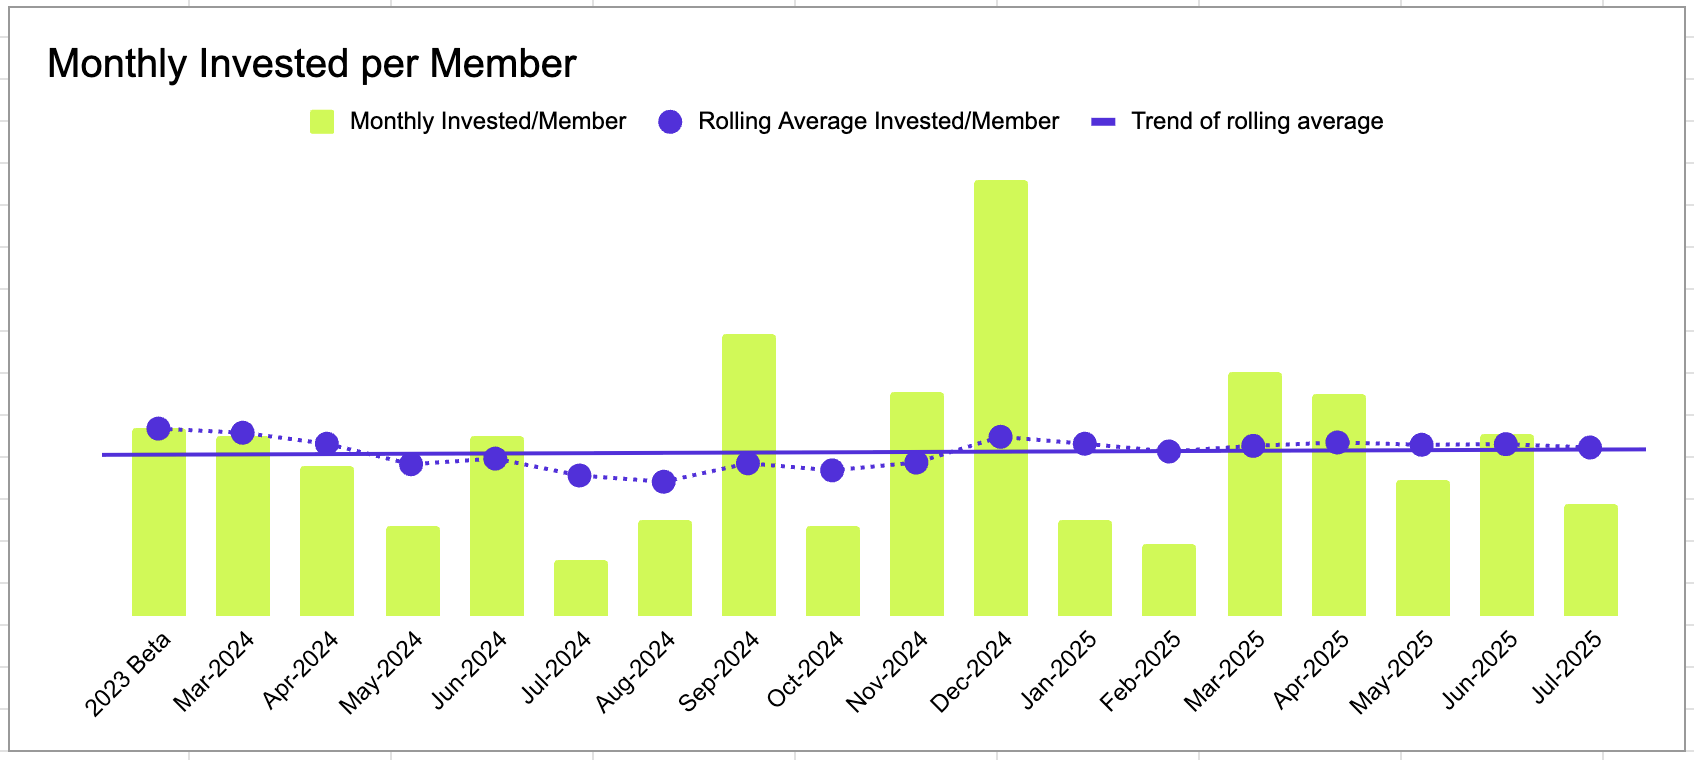Click the Jul-2025 axis label
The width and height of the screenshot is (1694, 760).
tap(1569, 666)
